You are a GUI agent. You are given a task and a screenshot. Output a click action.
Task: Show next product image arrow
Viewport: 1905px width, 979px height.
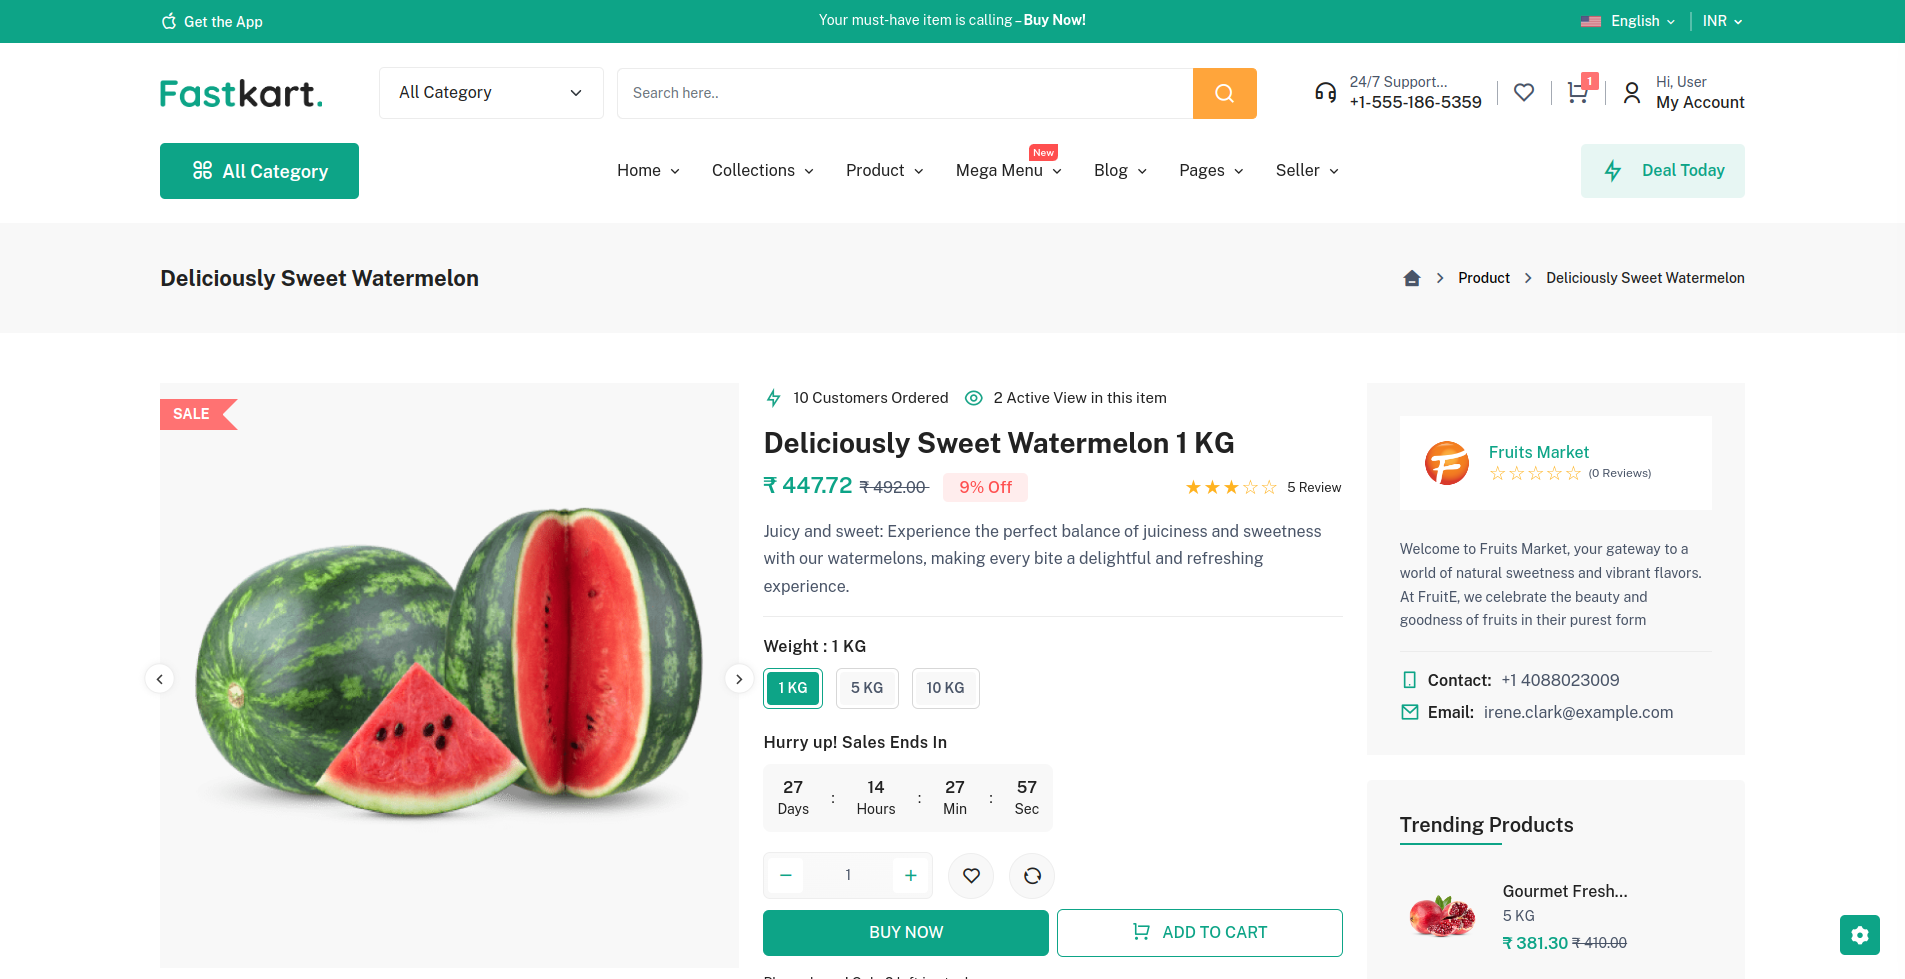point(739,679)
